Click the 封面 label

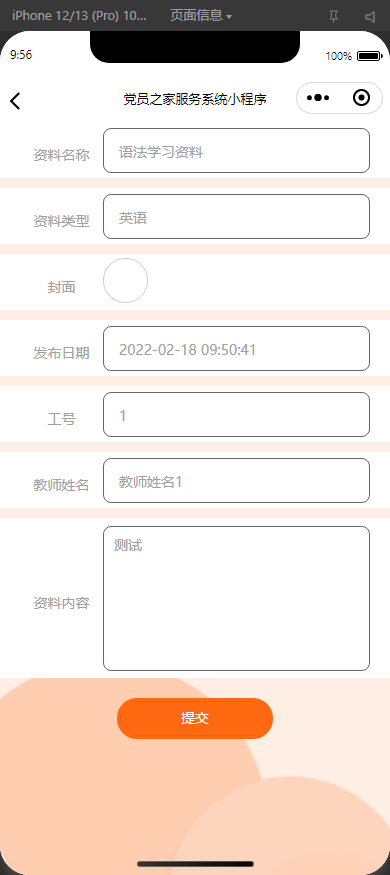[x=61, y=287]
